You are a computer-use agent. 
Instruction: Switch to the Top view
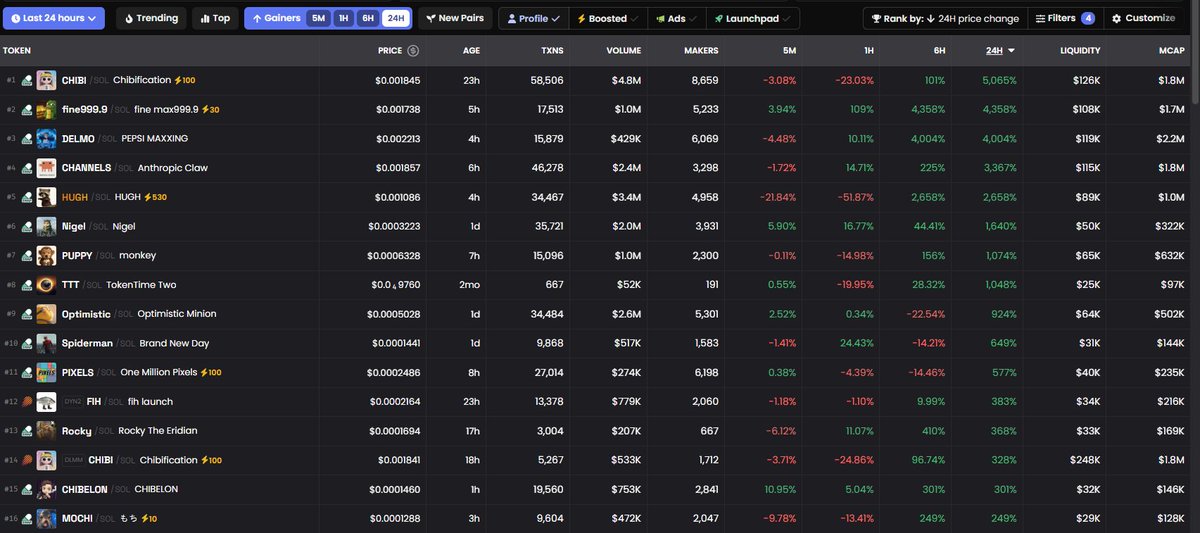214,18
